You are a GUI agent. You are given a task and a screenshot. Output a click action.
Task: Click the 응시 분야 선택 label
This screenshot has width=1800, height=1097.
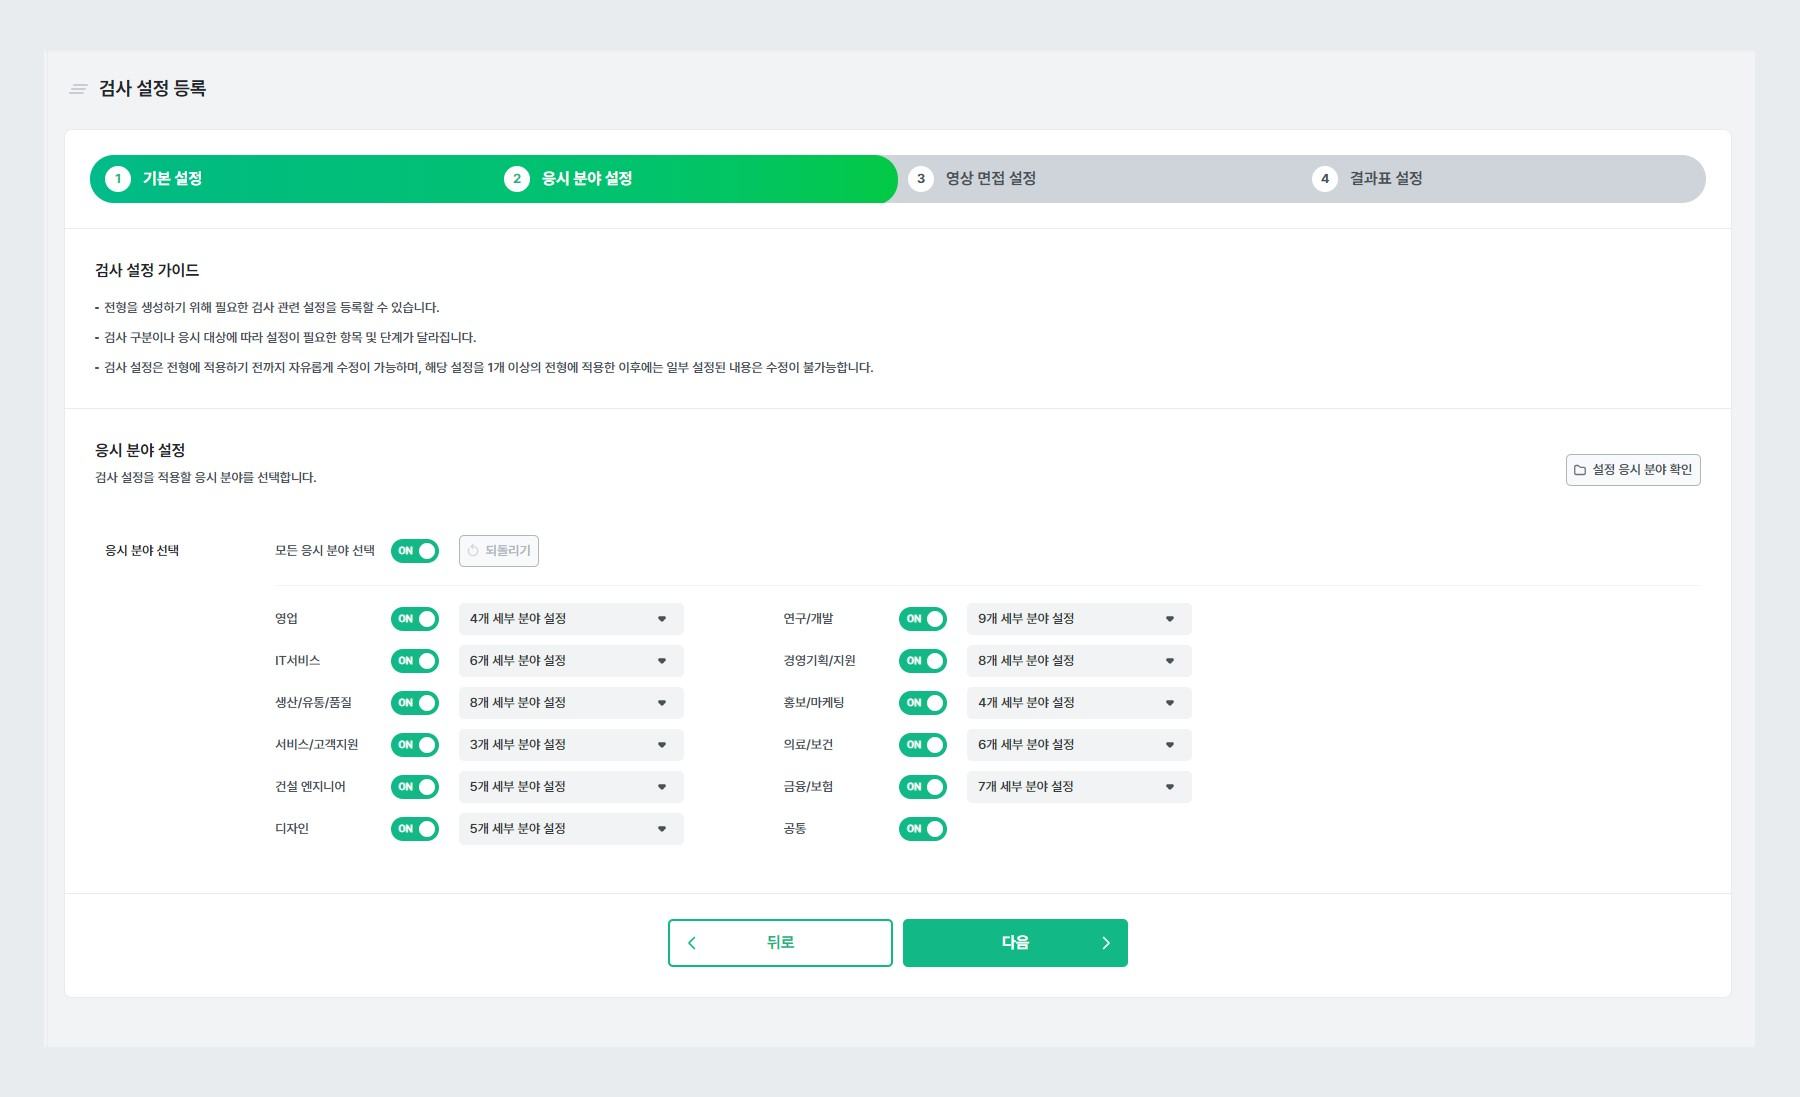[142, 551]
